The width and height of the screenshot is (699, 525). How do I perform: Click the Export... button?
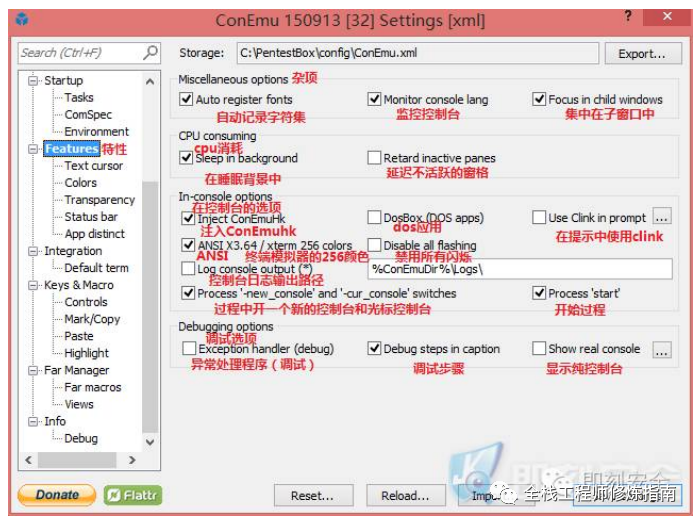click(642, 53)
